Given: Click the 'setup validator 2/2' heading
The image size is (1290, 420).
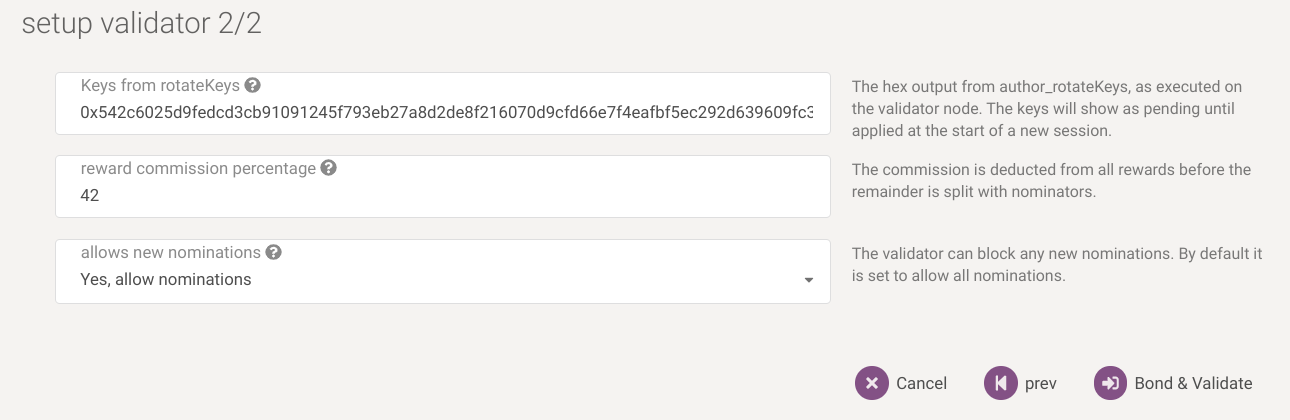Looking at the screenshot, I should [142, 25].
